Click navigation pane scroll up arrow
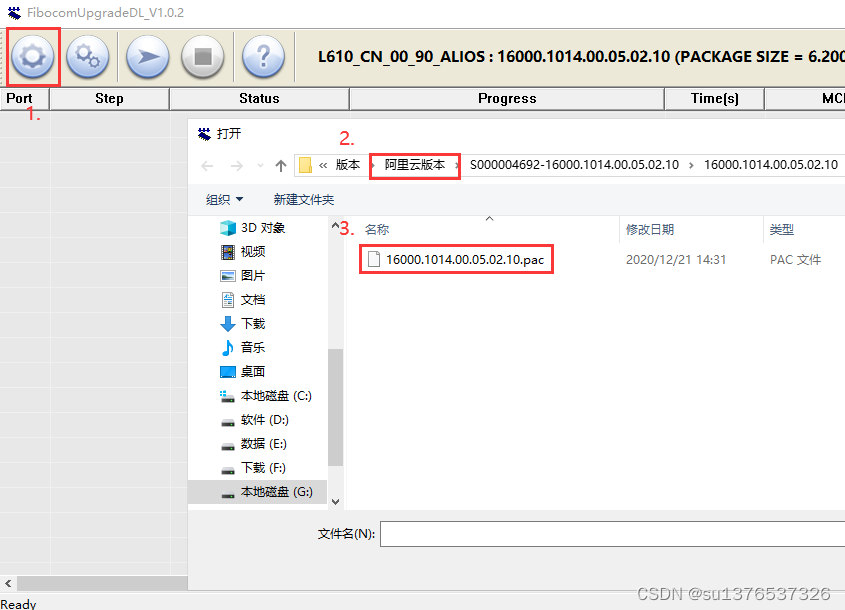Image resolution: width=845 pixels, height=610 pixels. click(x=335, y=225)
